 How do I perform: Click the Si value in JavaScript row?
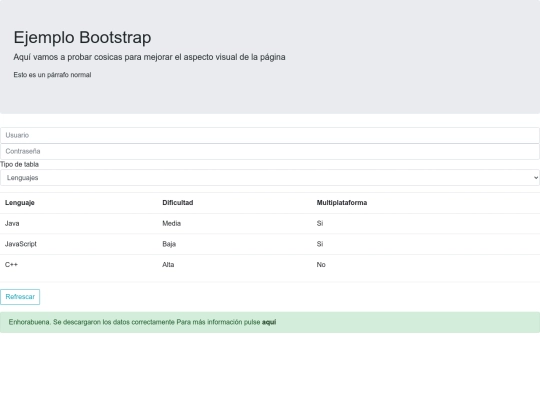(320, 244)
